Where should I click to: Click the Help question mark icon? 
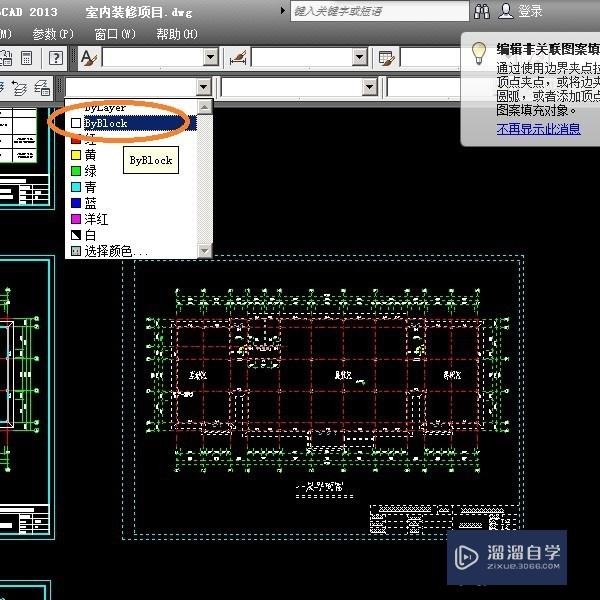[55, 58]
